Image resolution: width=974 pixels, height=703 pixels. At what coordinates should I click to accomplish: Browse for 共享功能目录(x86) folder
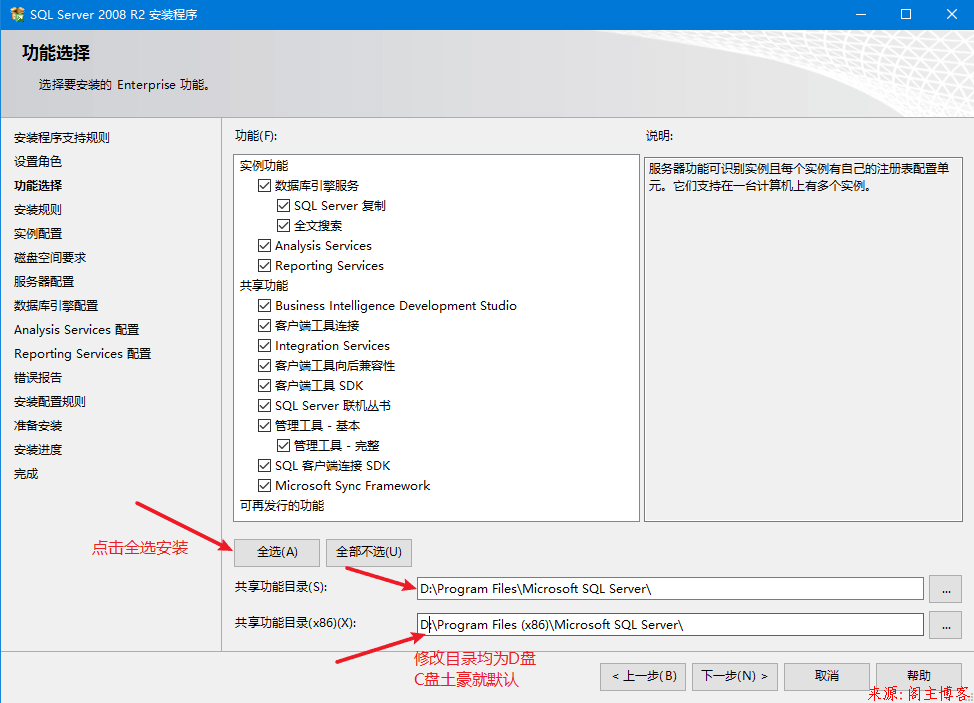[x=945, y=625]
